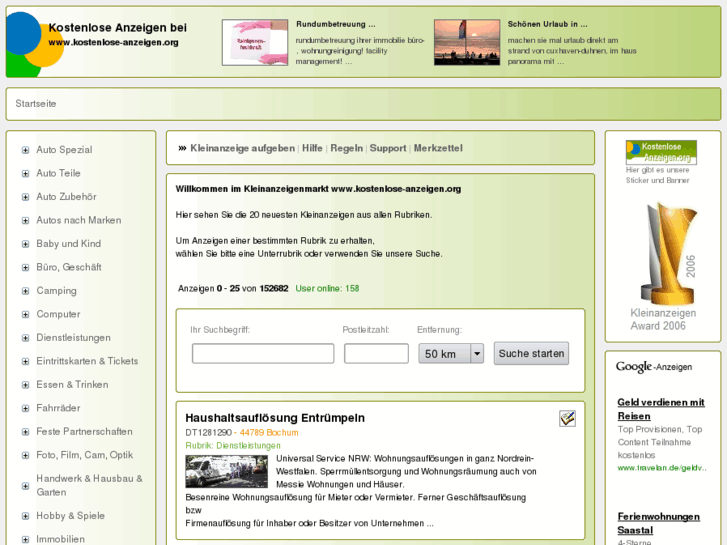Expand Autos nach Marken plus icon
Screen dimensions: 727x545
pyautogui.click(x=26, y=220)
